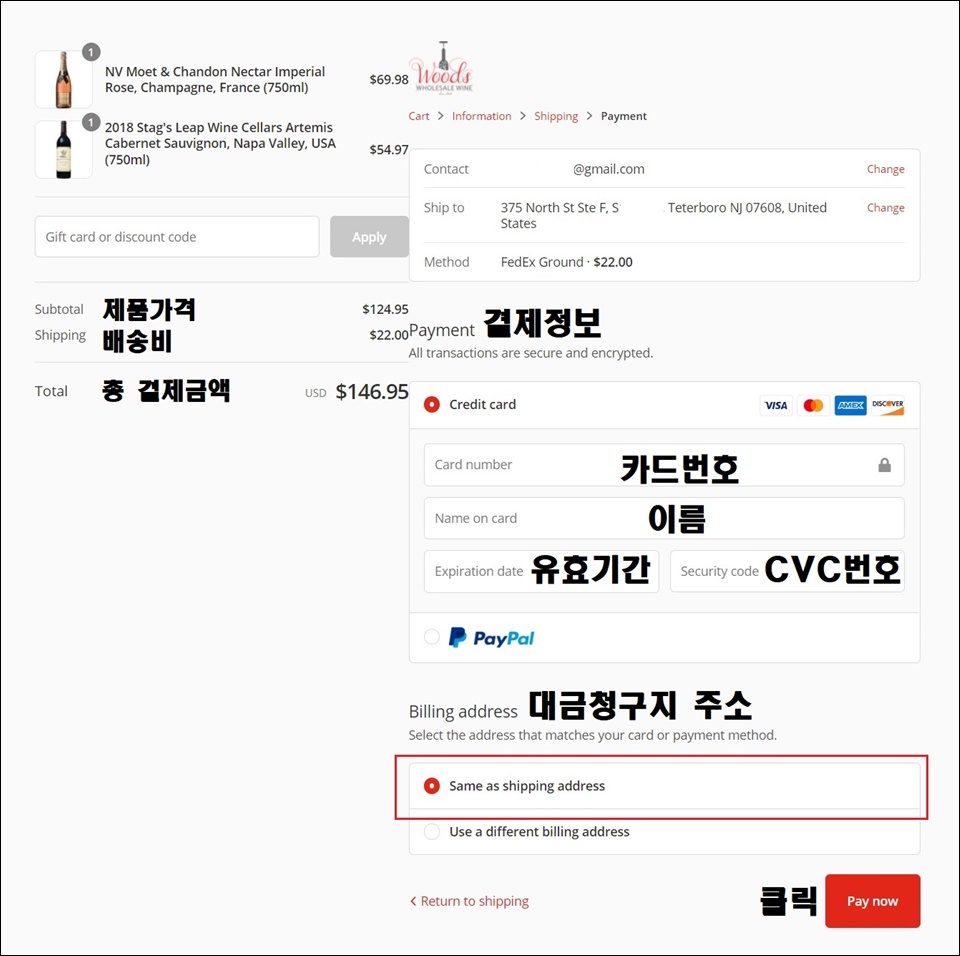The height and width of the screenshot is (956, 960).
Task: Select the Credit card payment option
Action: click(x=432, y=404)
